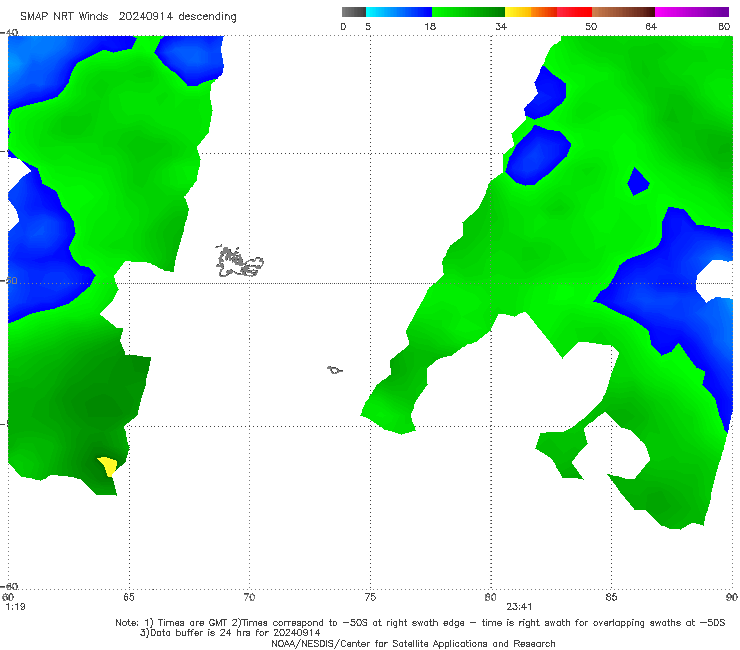
Task: Click the color bar label '5'
Action: (x=368, y=26)
